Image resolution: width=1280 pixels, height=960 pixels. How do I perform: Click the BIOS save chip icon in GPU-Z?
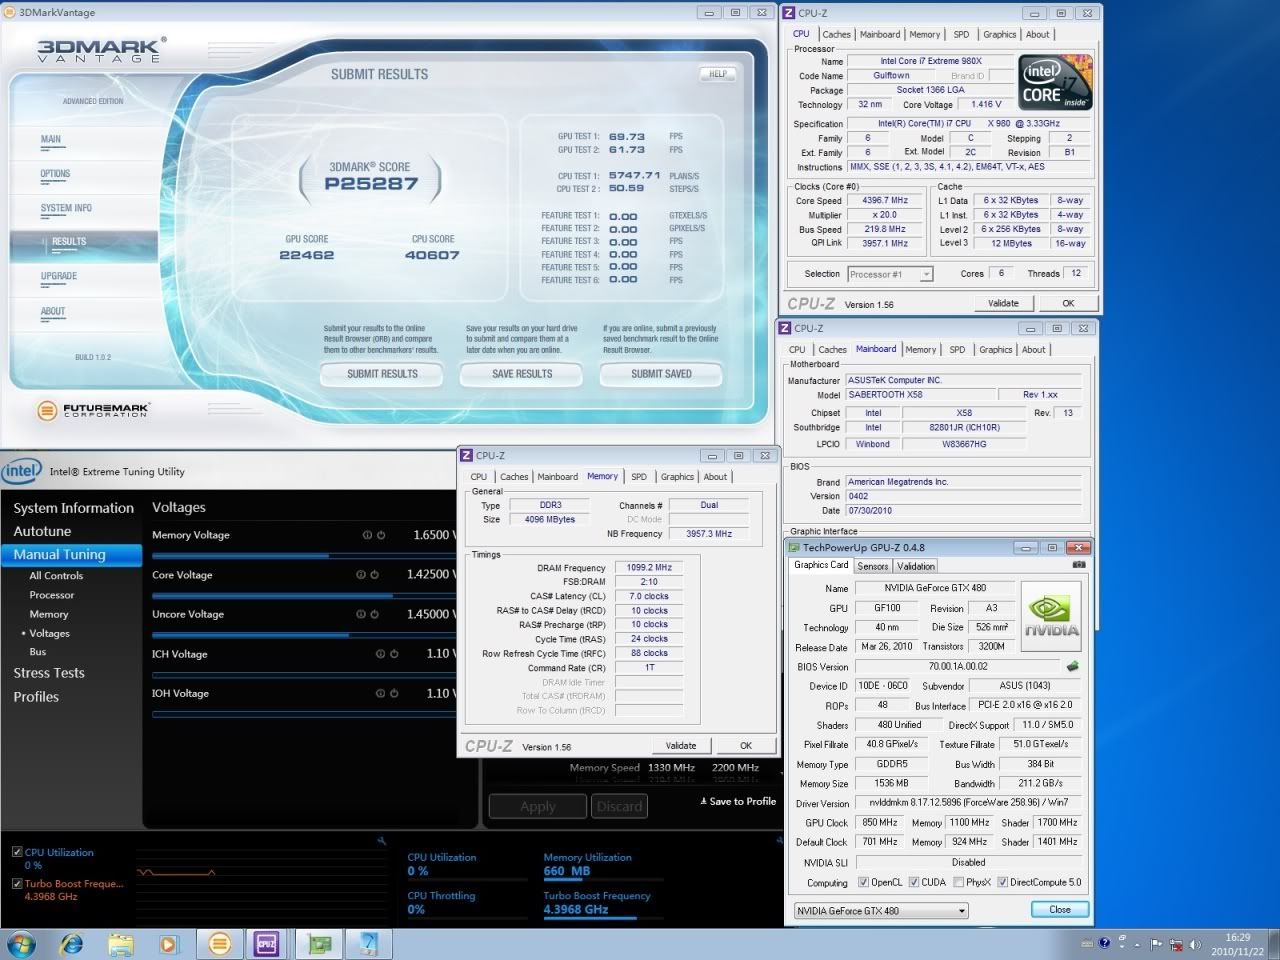pyautogui.click(x=1073, y=666)
